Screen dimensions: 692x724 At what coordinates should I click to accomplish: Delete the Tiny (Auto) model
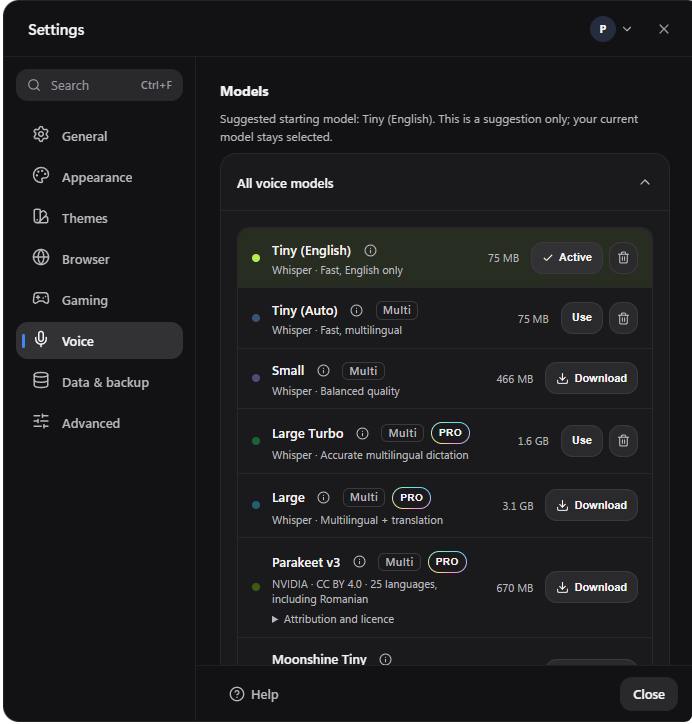pos(623,318)
